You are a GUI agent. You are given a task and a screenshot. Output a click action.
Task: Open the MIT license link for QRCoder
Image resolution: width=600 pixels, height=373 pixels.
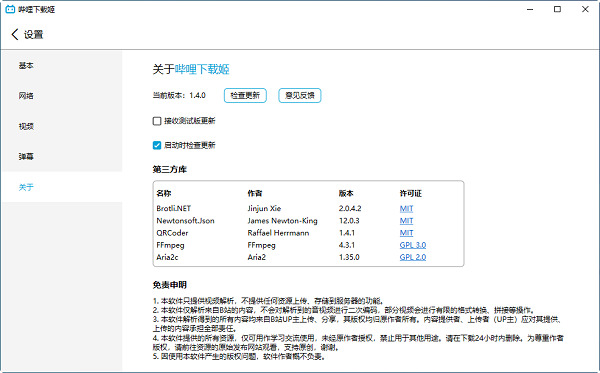coord(406,233)
